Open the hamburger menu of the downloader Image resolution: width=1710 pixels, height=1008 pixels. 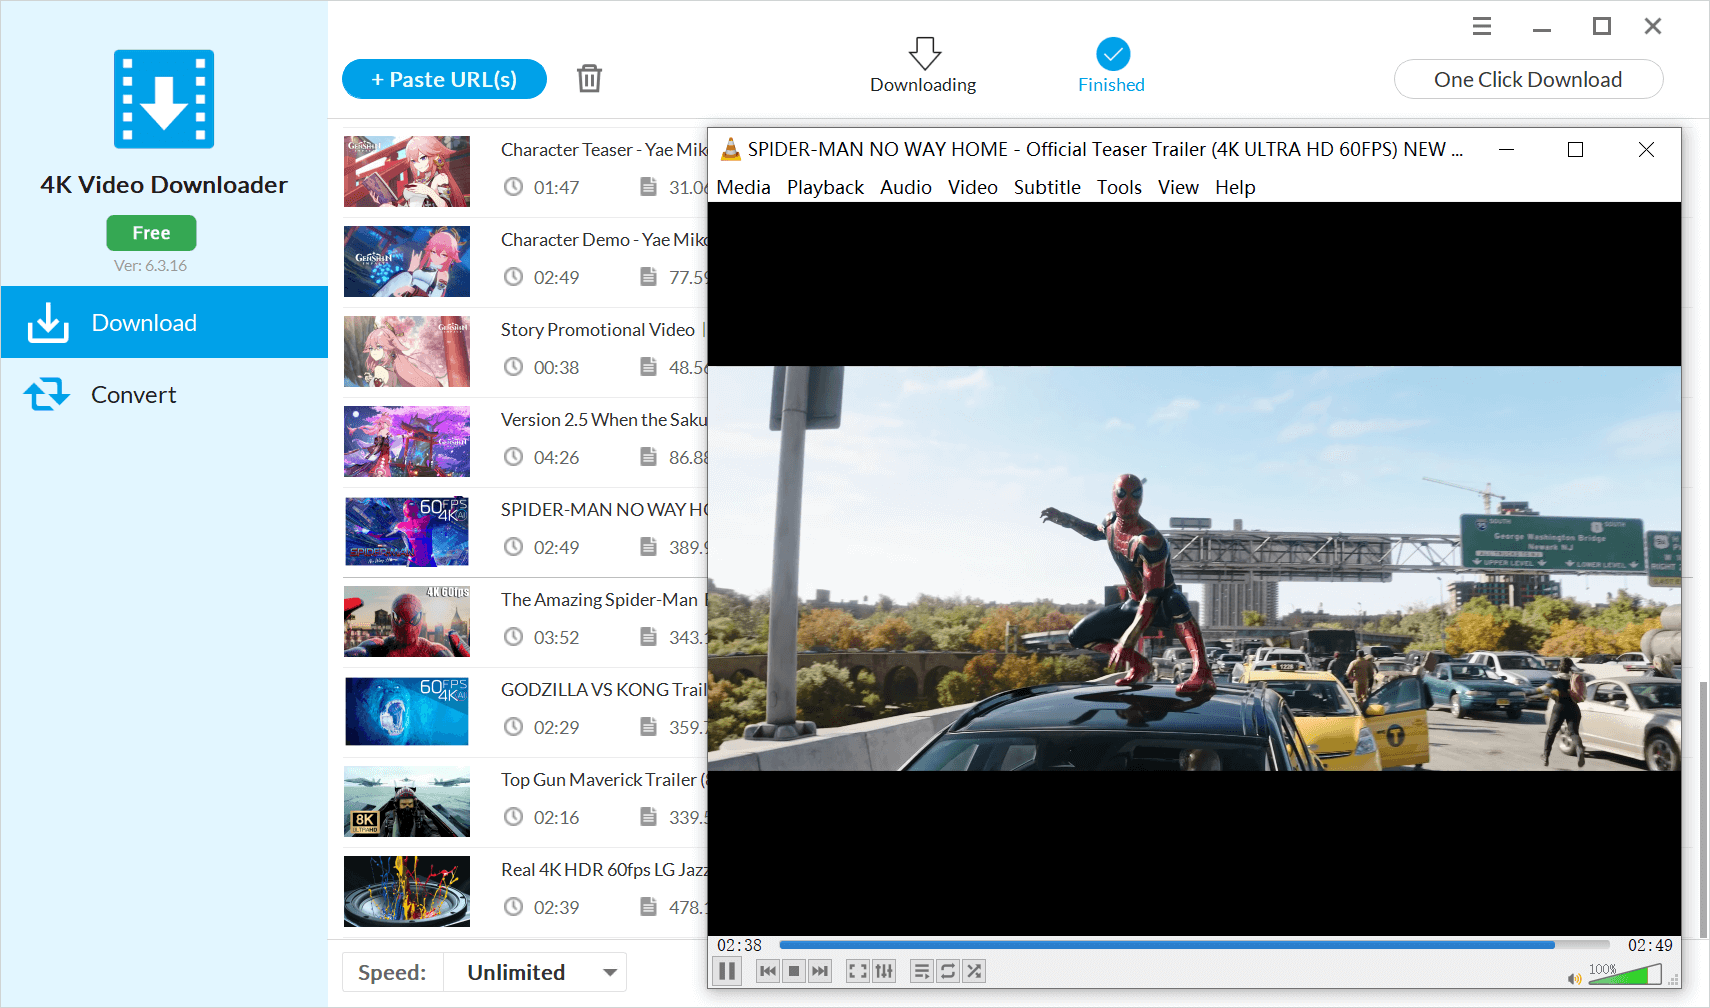[x=1482, y=26]
